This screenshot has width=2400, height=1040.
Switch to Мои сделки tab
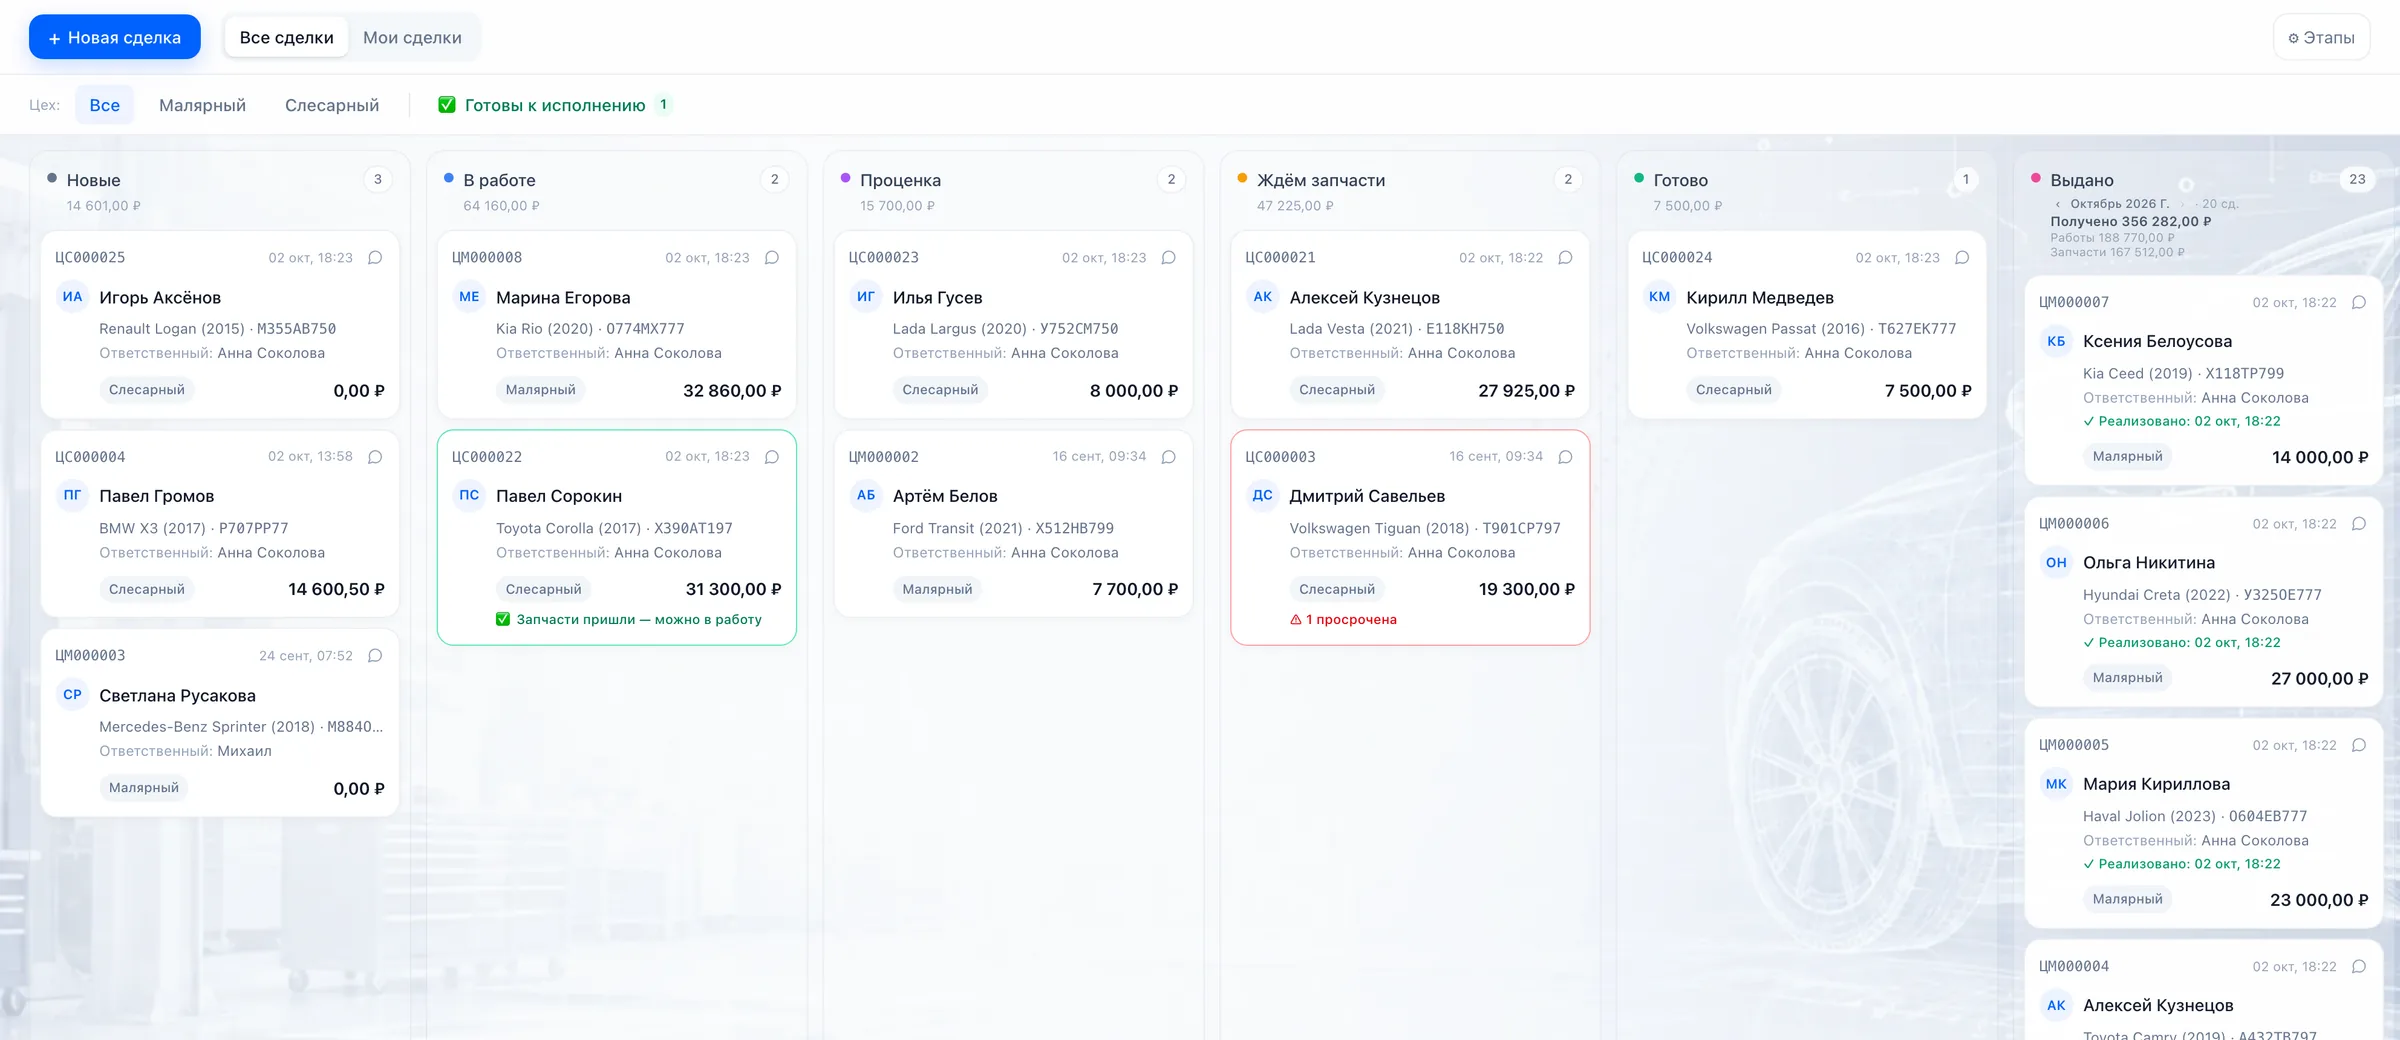click(412, 37)
